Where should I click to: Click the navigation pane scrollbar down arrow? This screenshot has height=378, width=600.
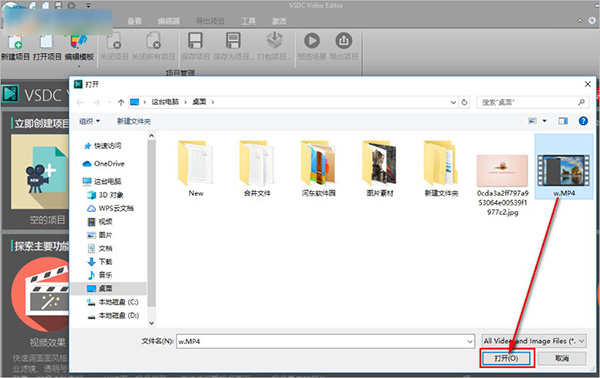(x=151, y=323)
